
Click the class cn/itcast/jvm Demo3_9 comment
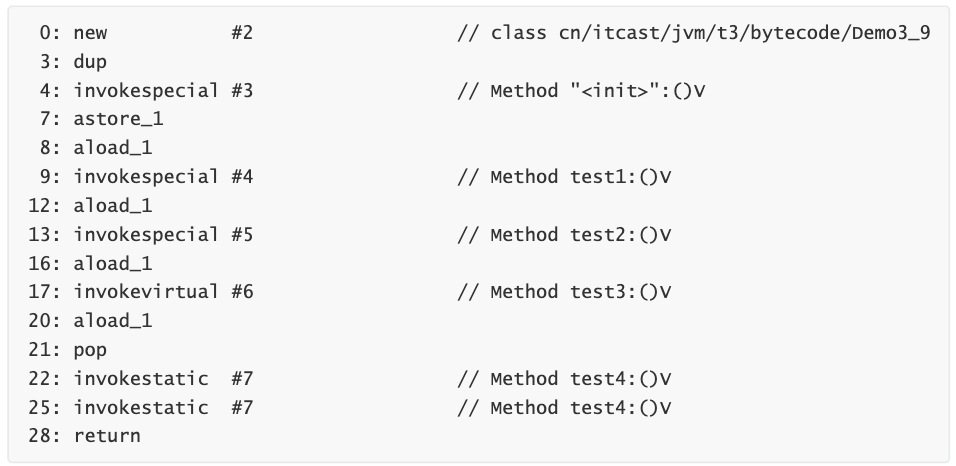tap(693, 33)
